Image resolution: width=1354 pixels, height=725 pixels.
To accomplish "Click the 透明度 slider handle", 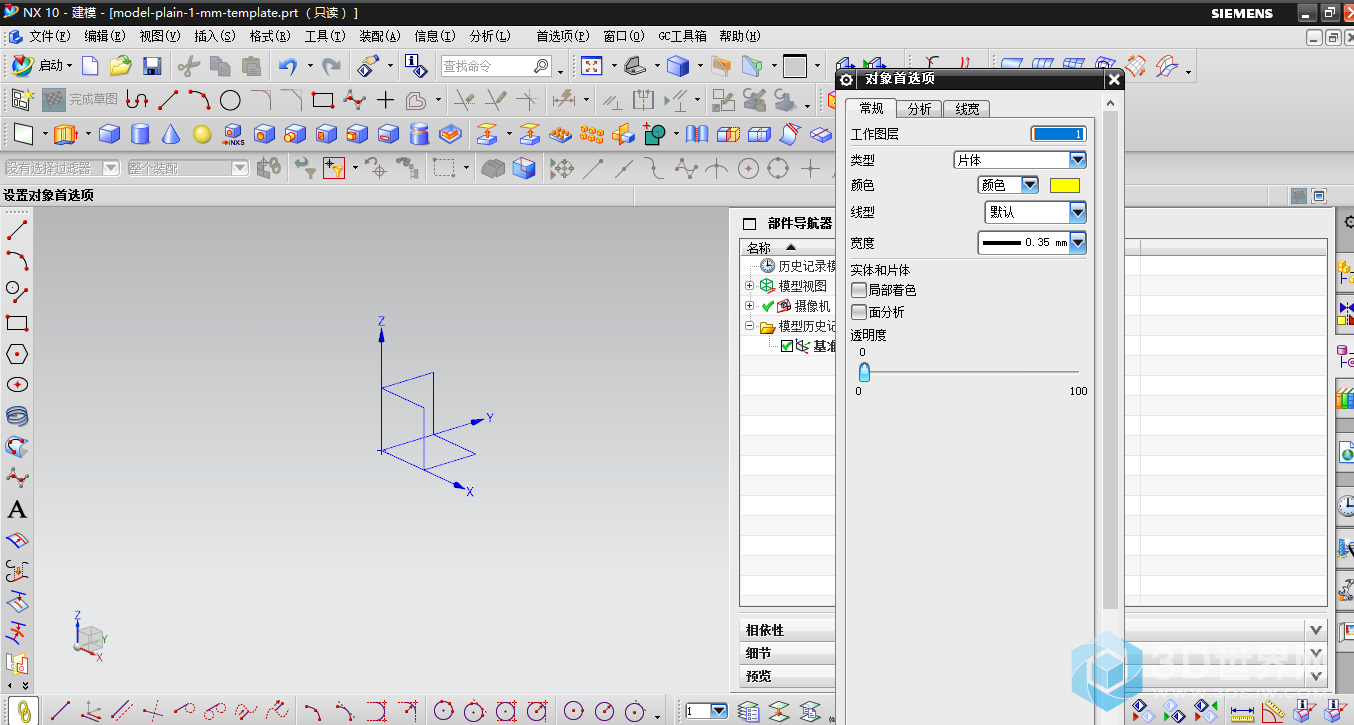I will (864, 372).
